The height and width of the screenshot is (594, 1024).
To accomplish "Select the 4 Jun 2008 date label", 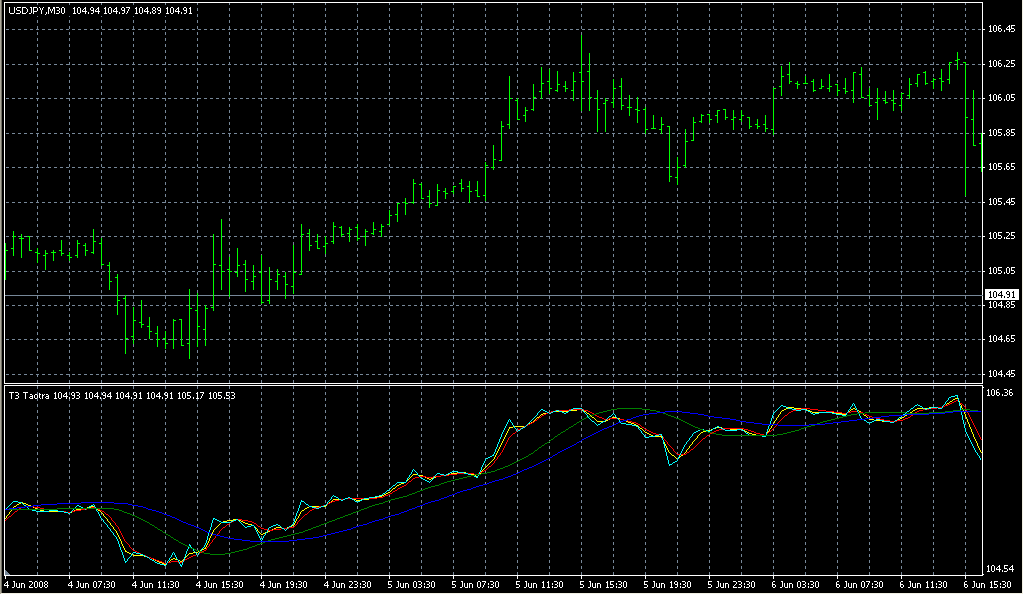I will tap(26, 584).
